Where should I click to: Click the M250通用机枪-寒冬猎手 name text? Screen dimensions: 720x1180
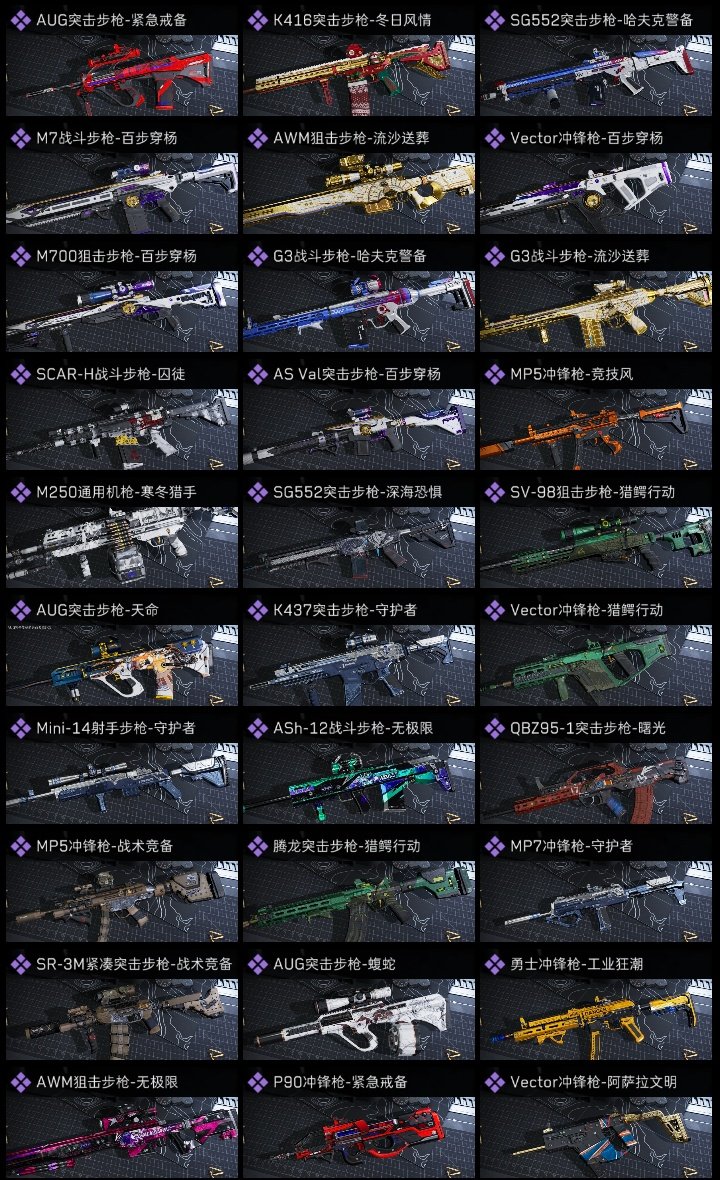pyautogui.click(x=117, y=492)
